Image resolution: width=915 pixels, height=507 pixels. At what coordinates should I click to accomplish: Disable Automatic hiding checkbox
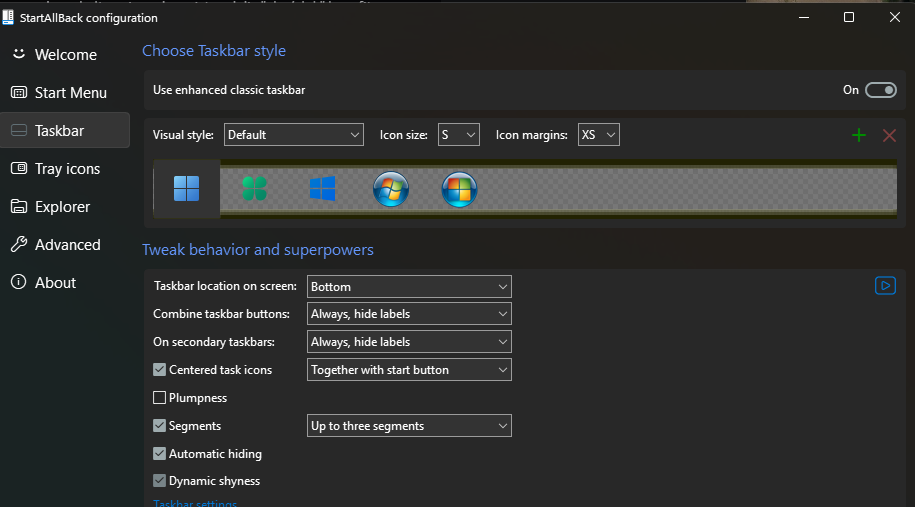pos(159,453)
